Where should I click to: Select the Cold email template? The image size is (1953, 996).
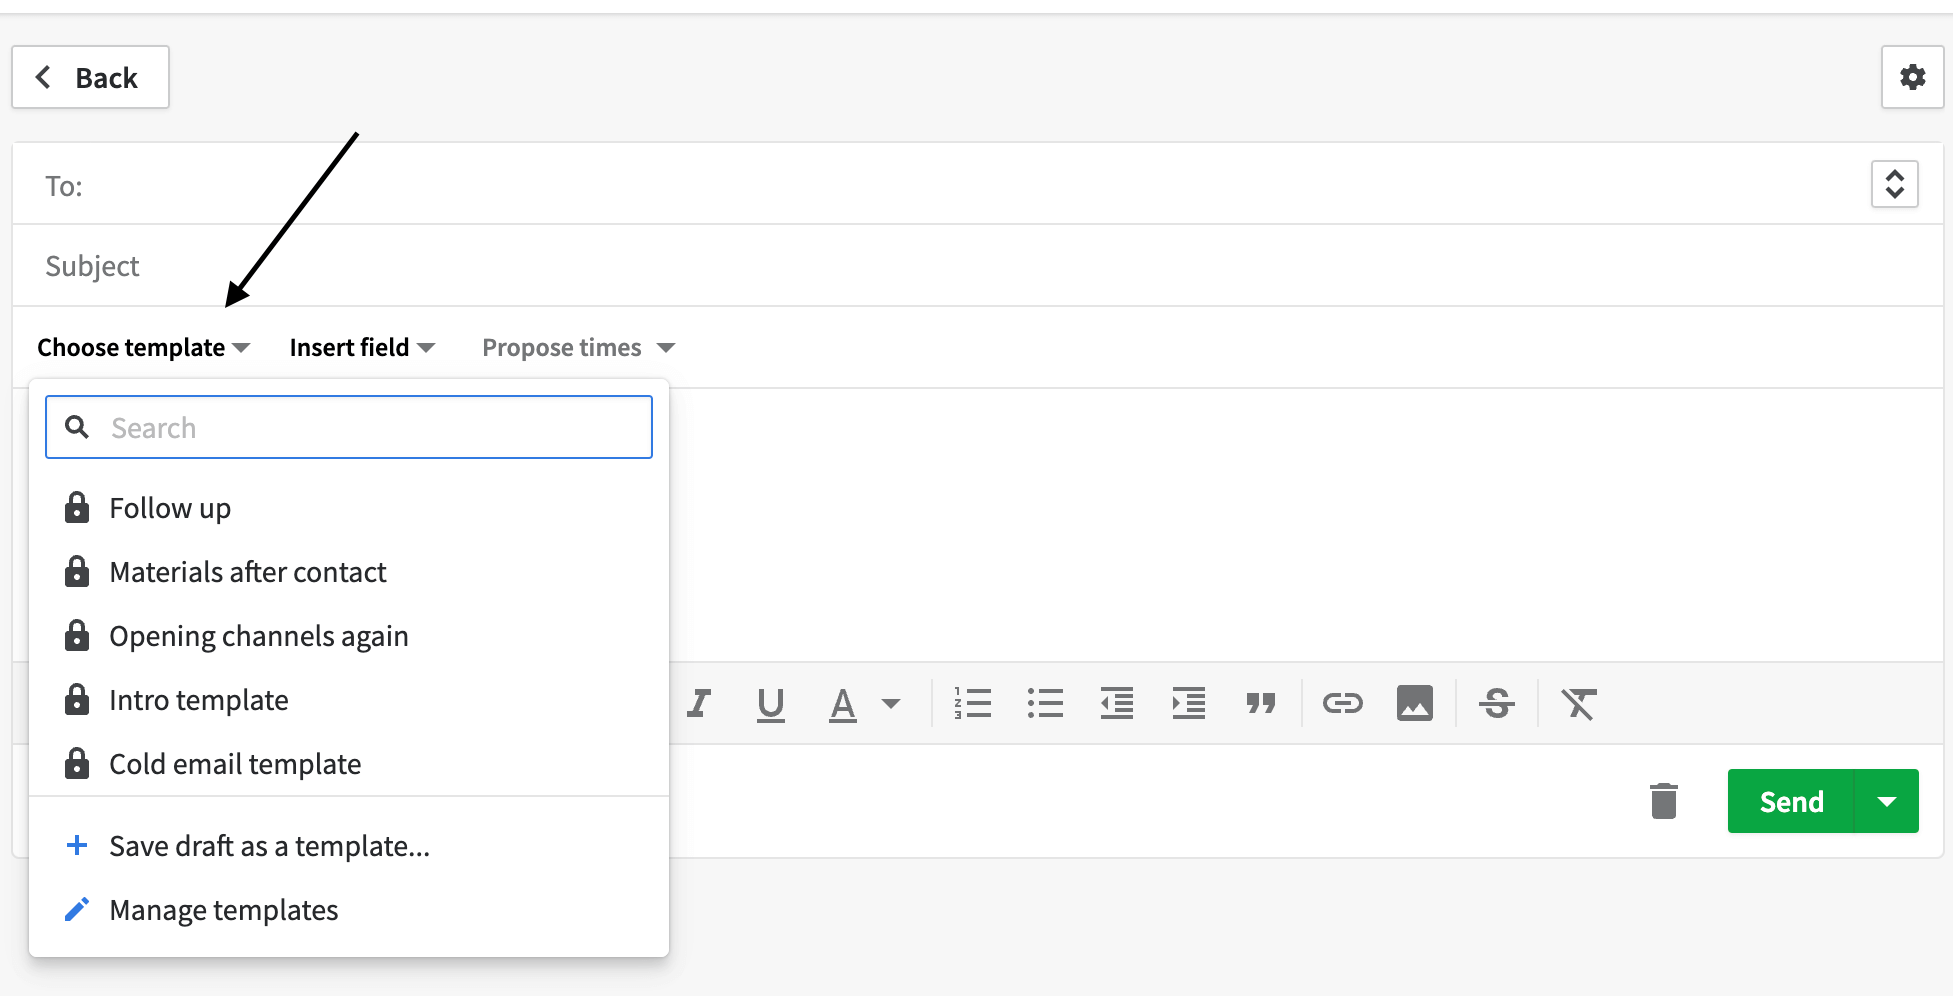coord(235,763)
